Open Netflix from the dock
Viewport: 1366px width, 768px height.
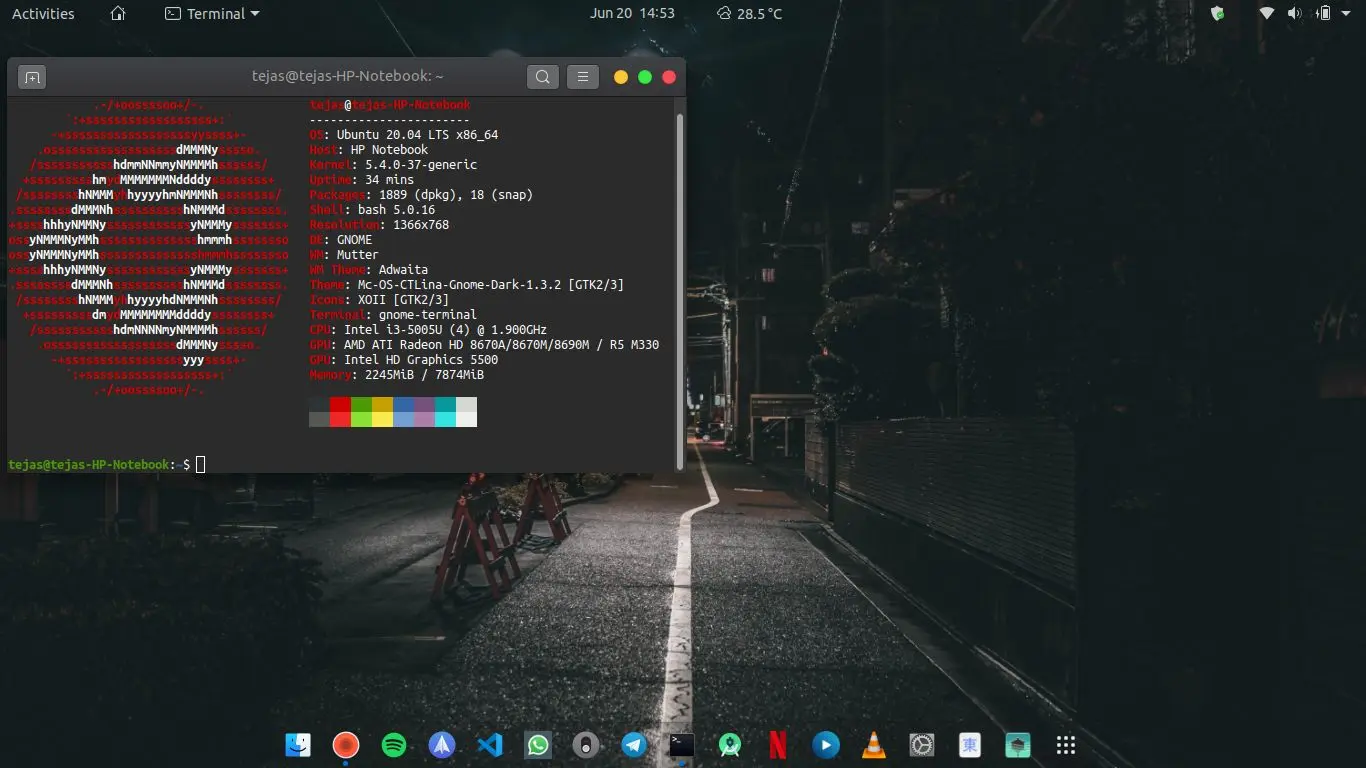(x=778, y=745)
